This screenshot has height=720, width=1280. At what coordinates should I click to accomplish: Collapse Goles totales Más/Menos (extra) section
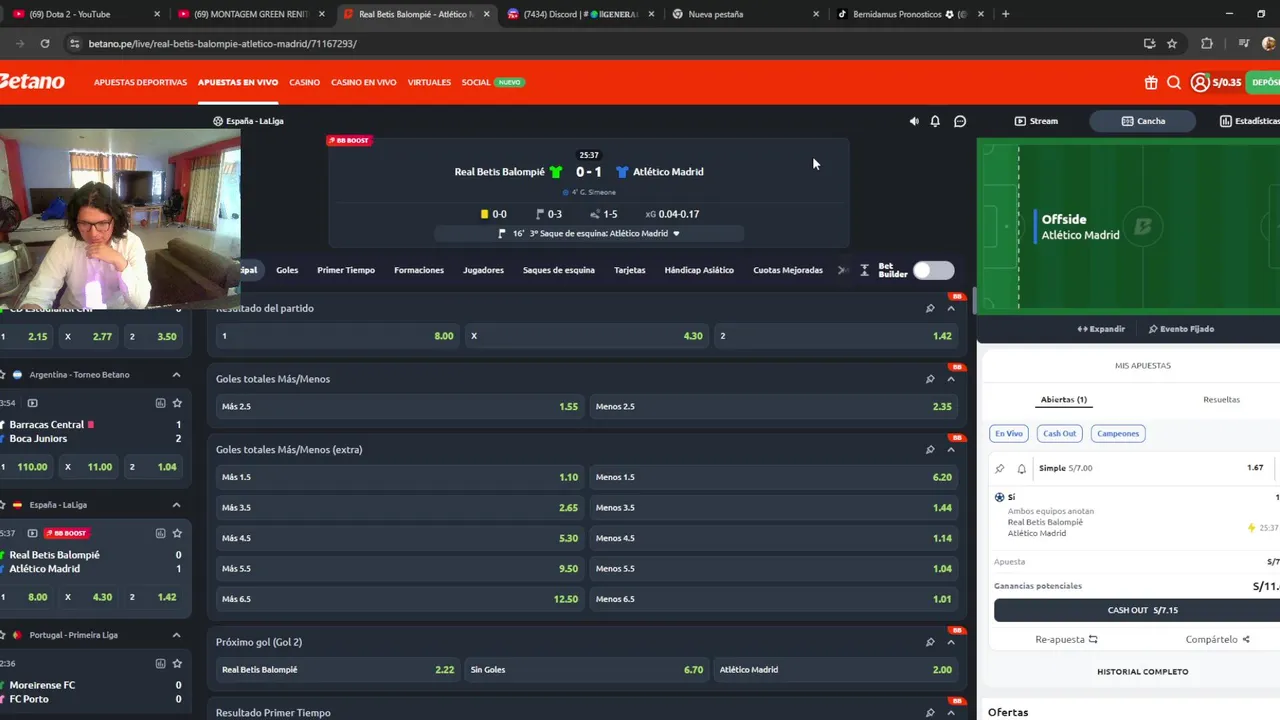point(951,449)
